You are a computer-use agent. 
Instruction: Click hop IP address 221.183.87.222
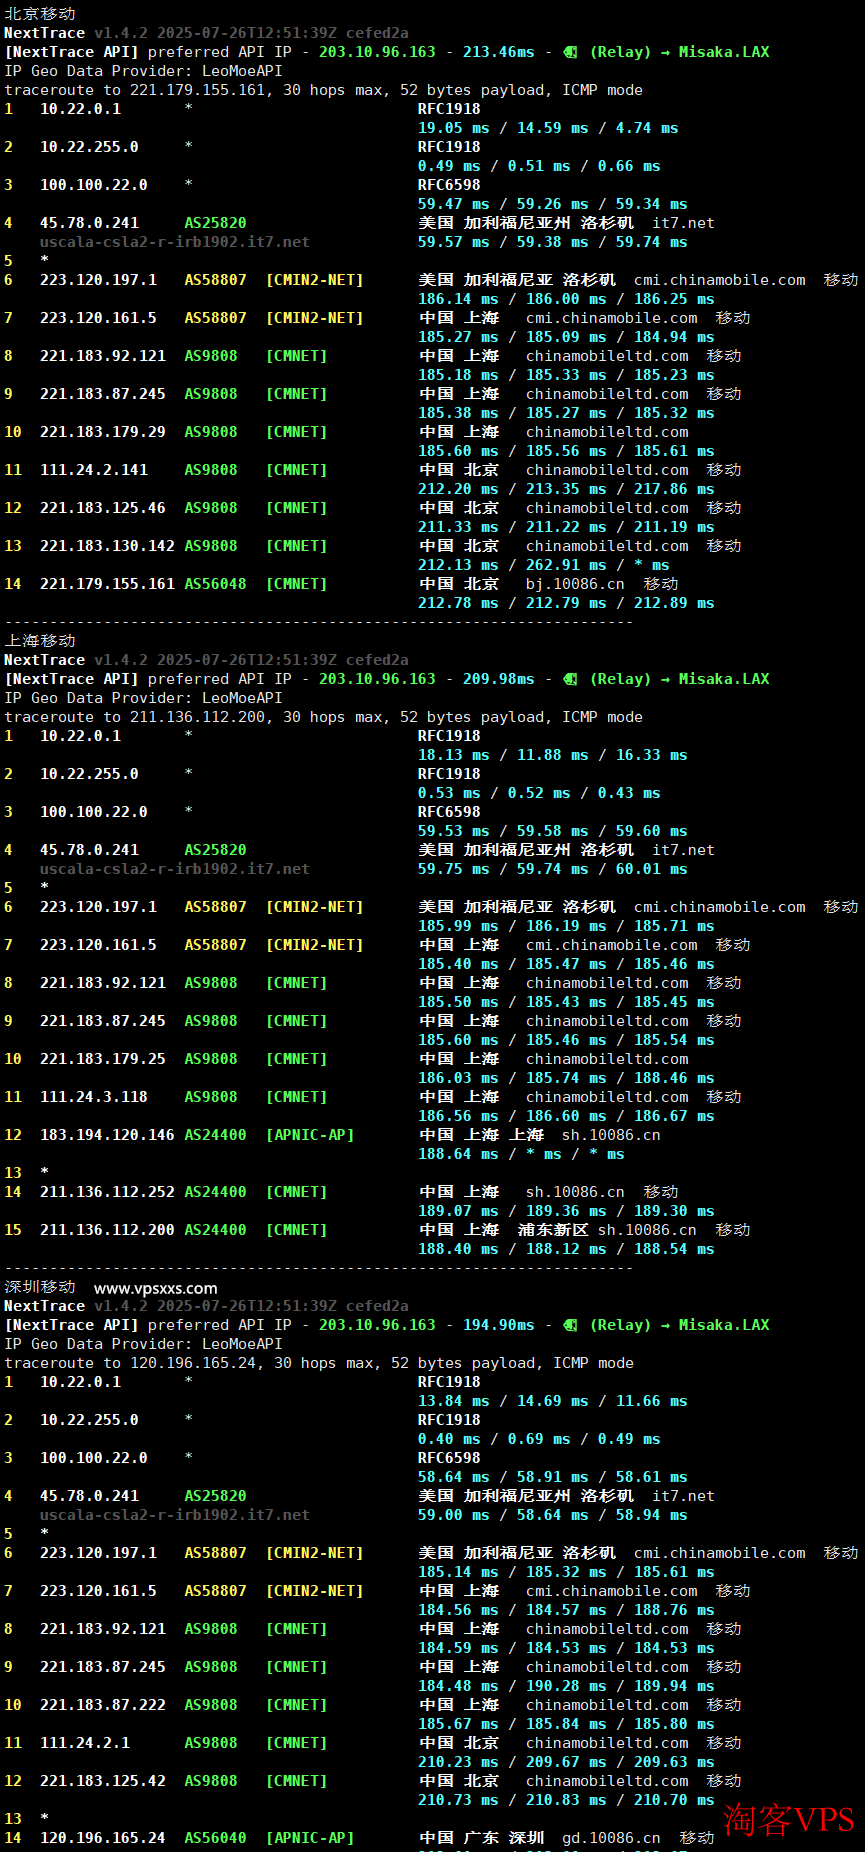click(x=103, y=1705)
